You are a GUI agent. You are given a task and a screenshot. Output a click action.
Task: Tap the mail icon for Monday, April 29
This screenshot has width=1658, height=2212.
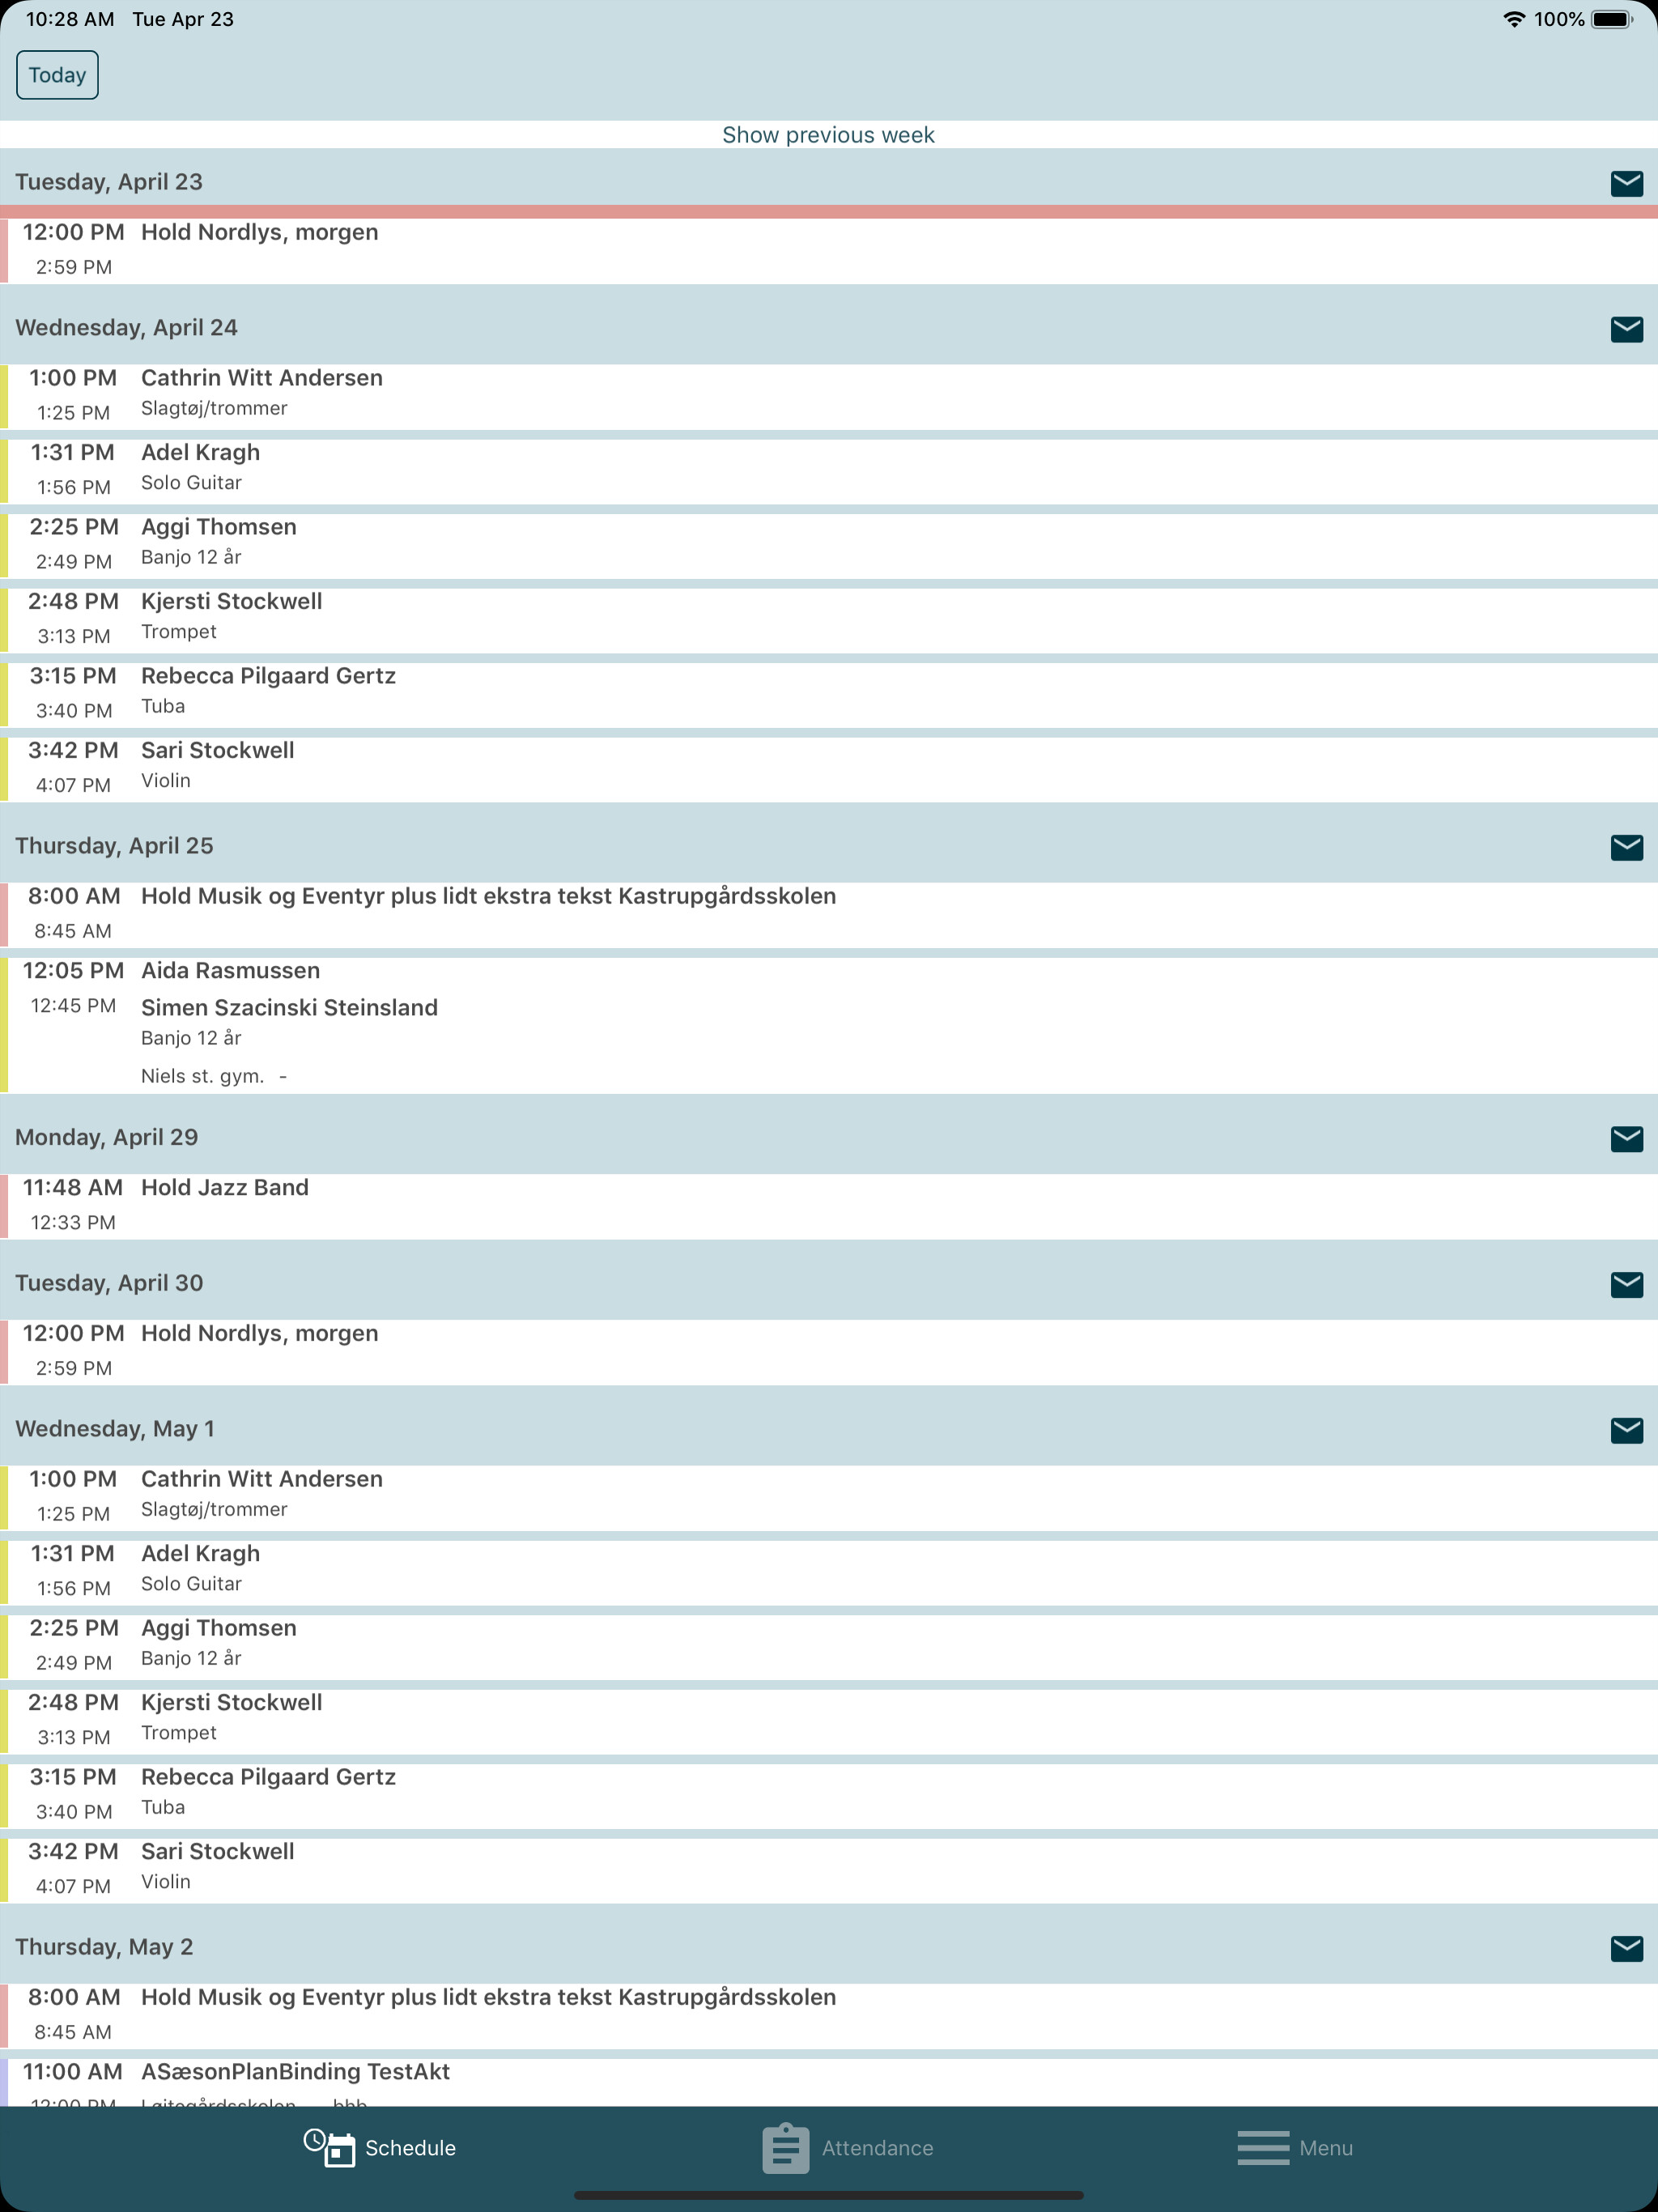(x=1626, y=1138)
